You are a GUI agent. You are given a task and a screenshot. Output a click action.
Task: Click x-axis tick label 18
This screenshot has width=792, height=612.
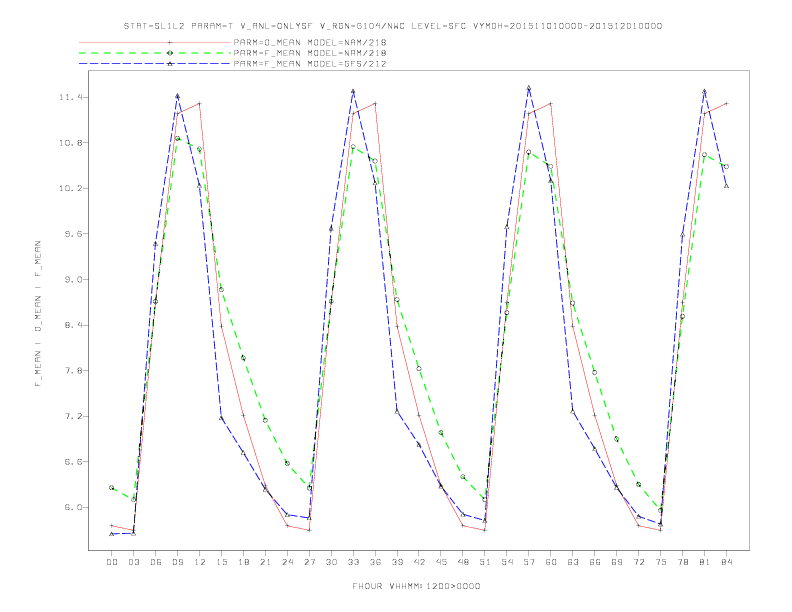(x=243, y=562)
